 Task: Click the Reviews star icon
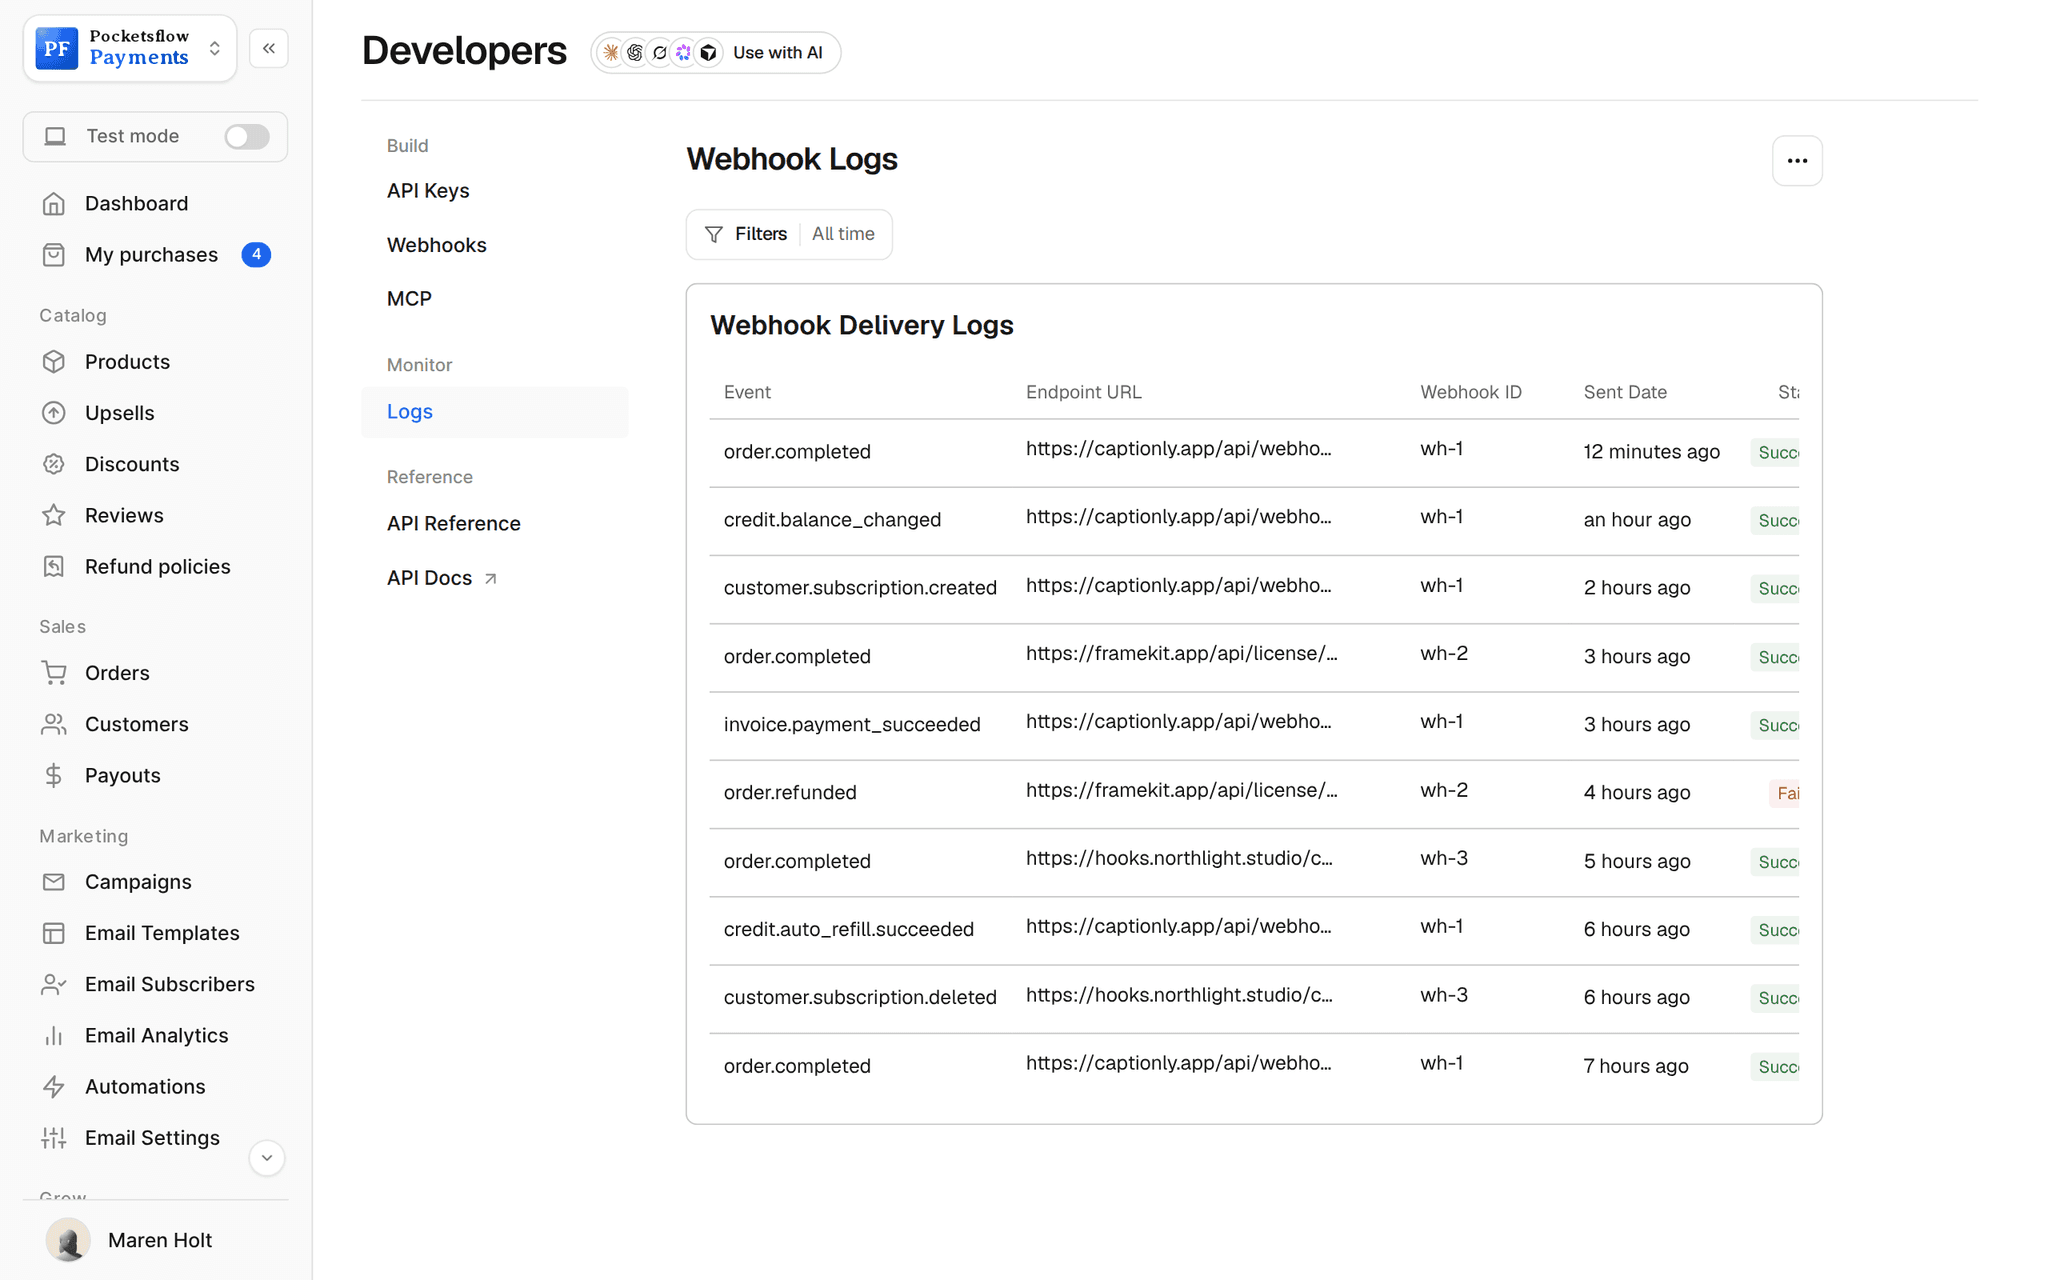[54, 515]
